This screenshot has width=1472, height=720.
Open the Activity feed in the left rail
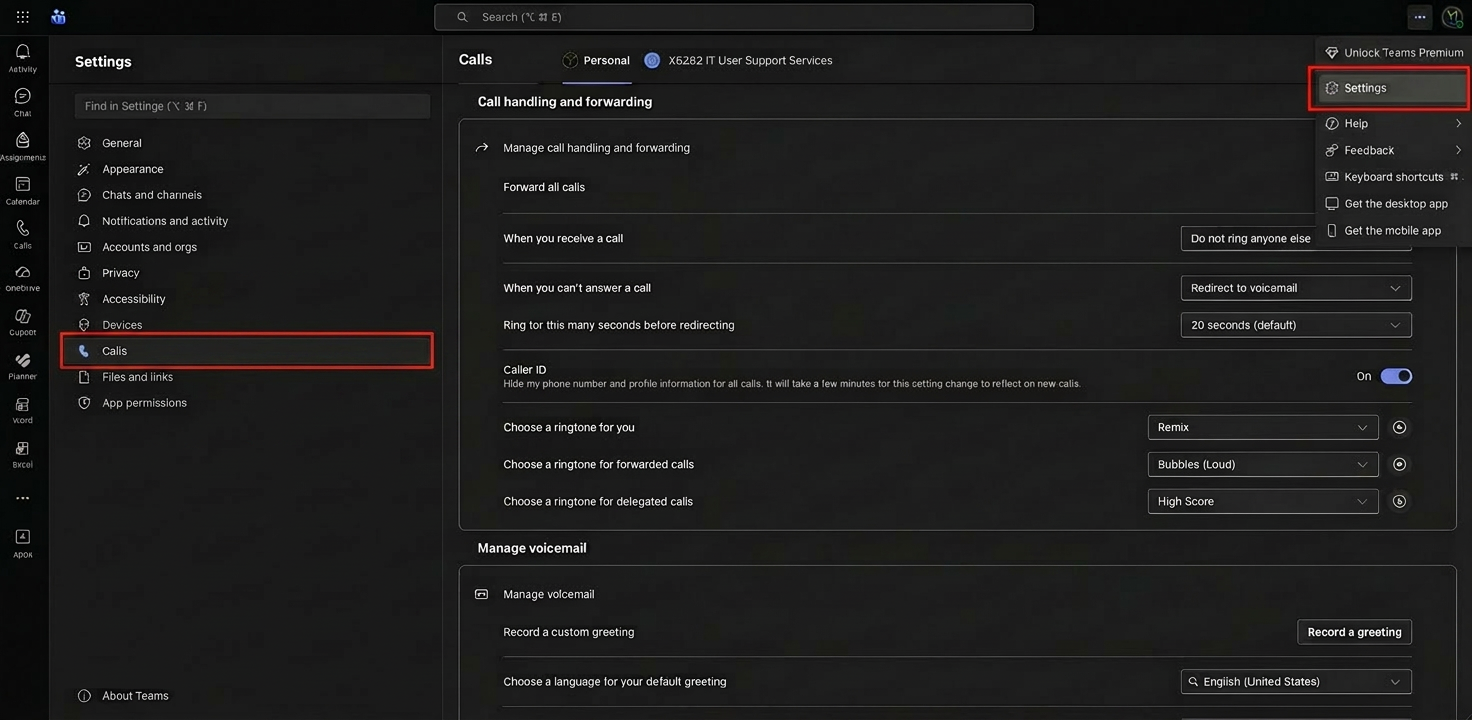pyautogui.click(x=22, y=58)
